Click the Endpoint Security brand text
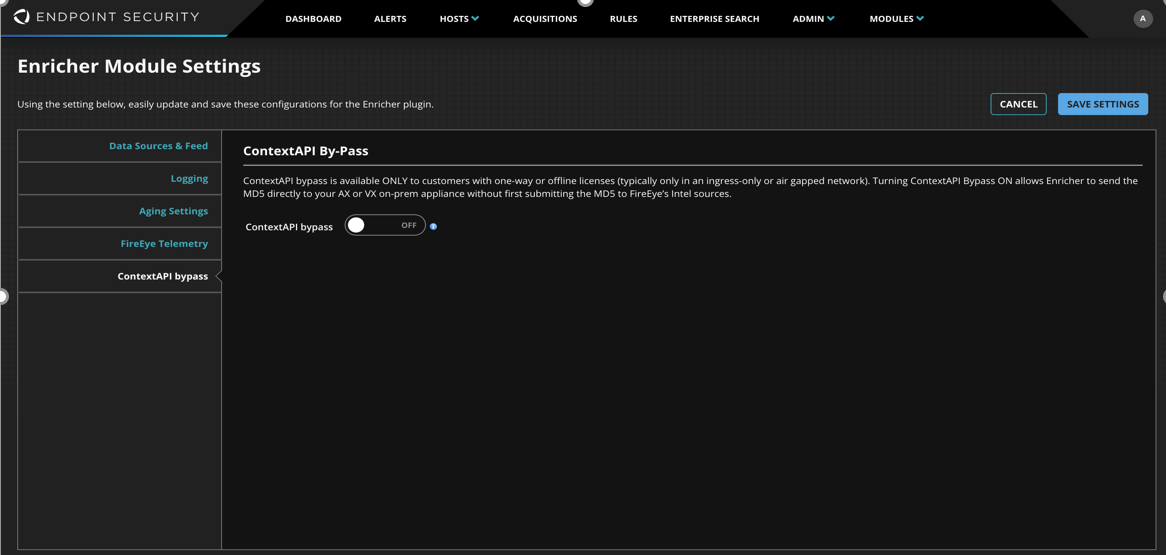 pyautogui.click(x=117, y=16)
